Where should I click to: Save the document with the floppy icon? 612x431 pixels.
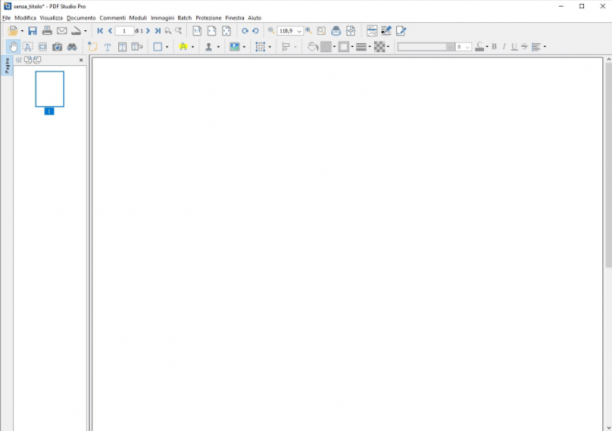32,31
